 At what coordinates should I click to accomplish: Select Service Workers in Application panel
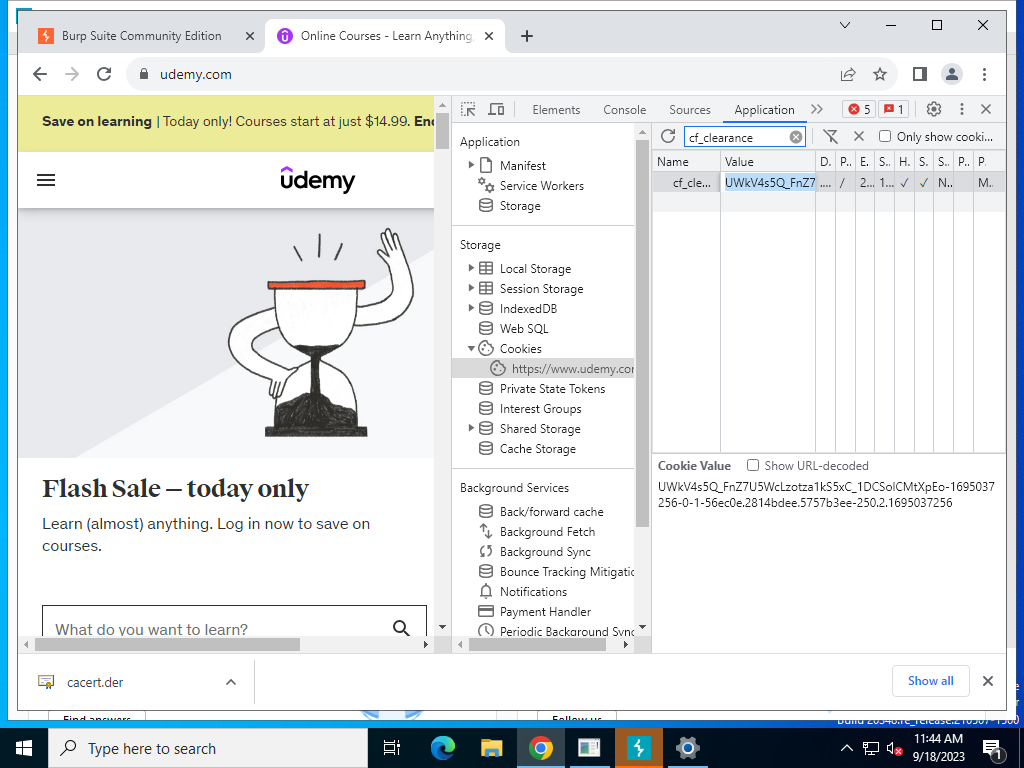point(541,185)
